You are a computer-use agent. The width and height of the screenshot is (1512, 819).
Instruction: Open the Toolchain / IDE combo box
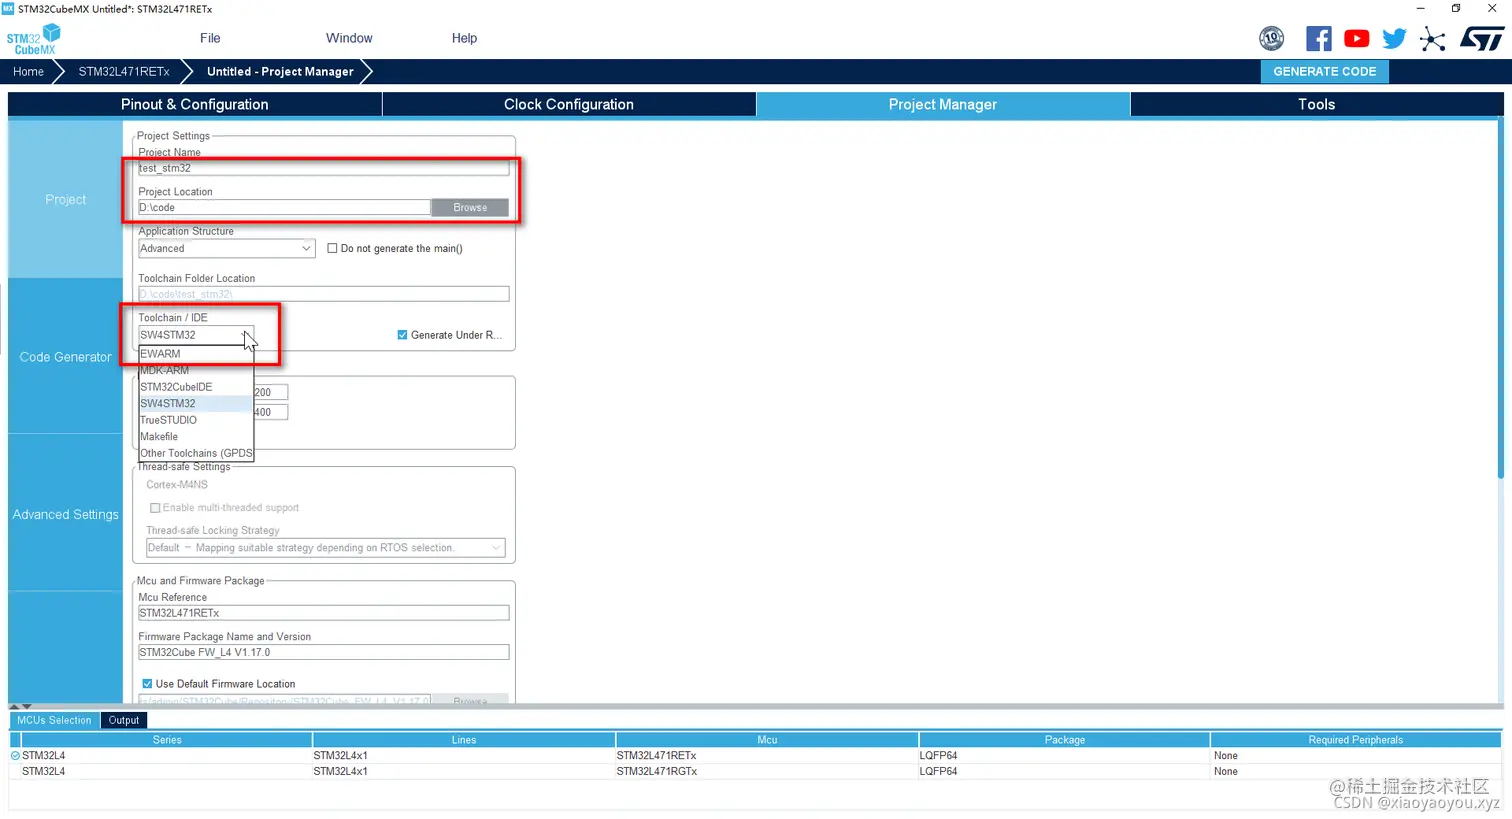(196, 335)
